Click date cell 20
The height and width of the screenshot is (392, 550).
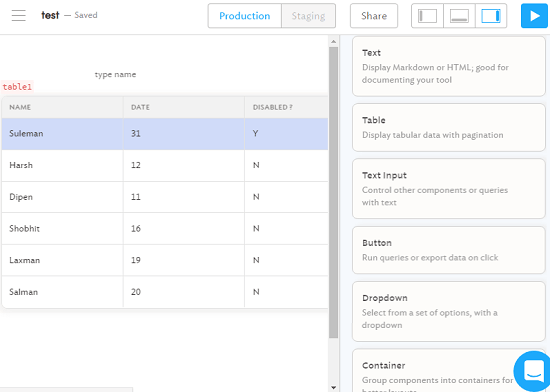pos(184,292)
